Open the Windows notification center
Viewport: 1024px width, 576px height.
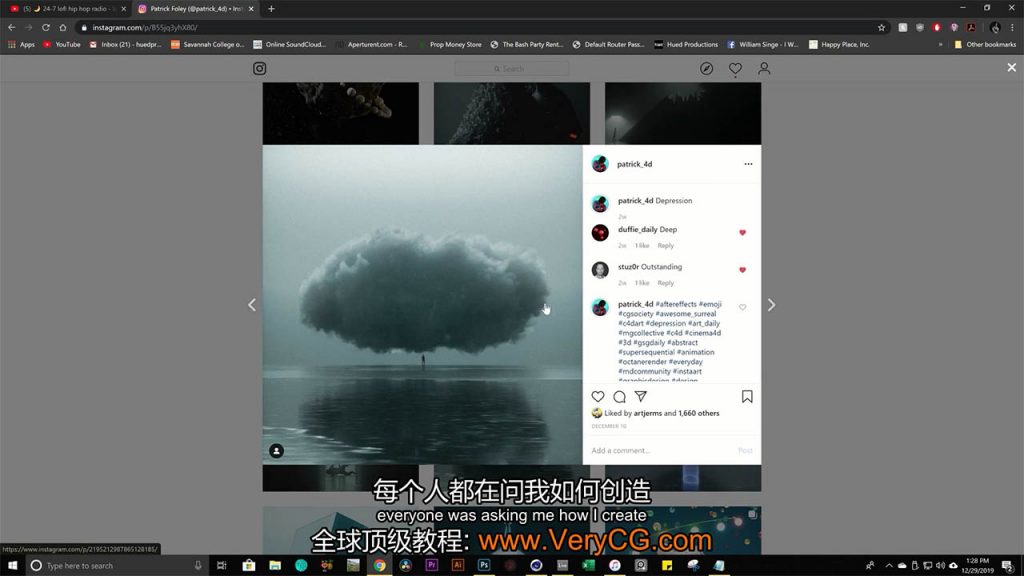coord(1008,566)
